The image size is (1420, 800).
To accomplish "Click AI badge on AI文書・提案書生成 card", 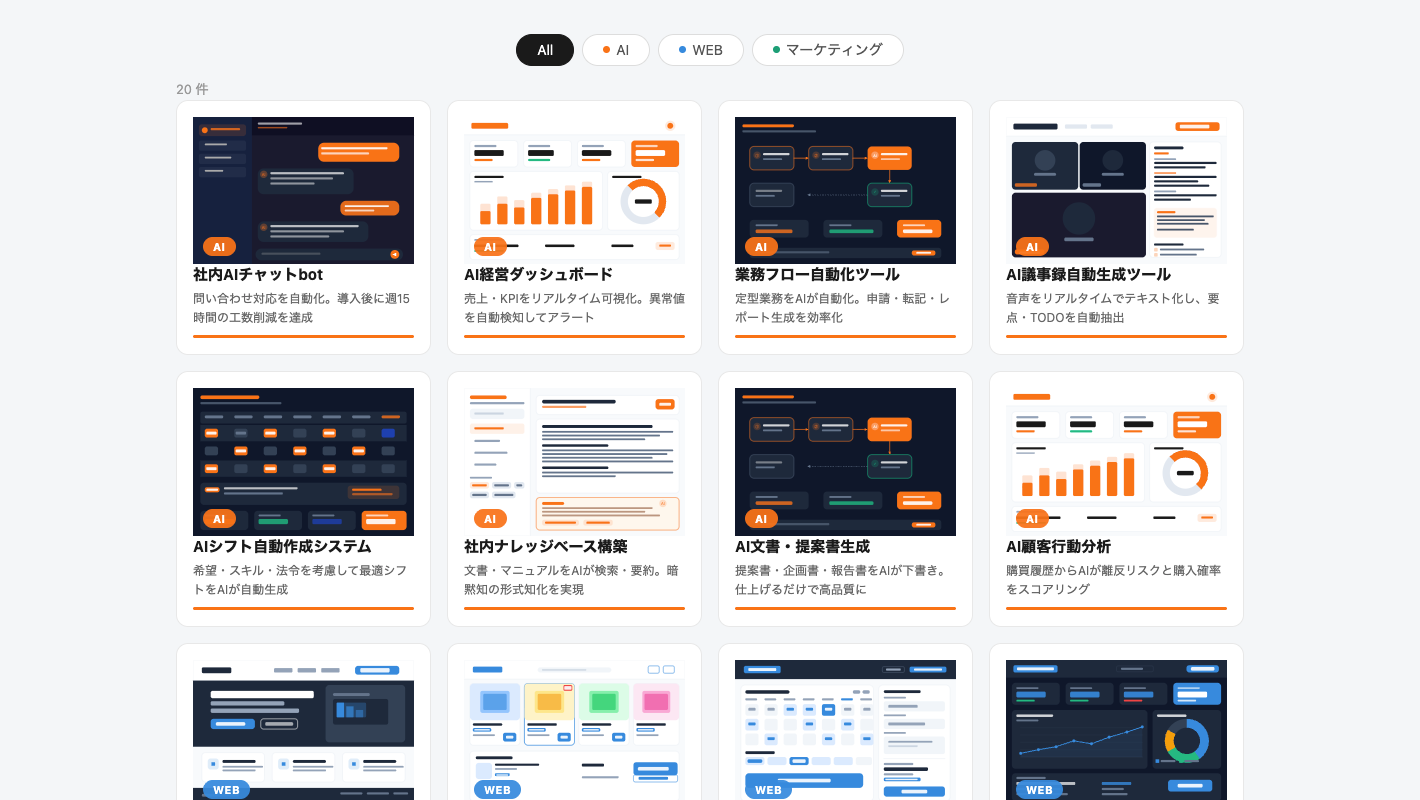I will tap(761, 519).
